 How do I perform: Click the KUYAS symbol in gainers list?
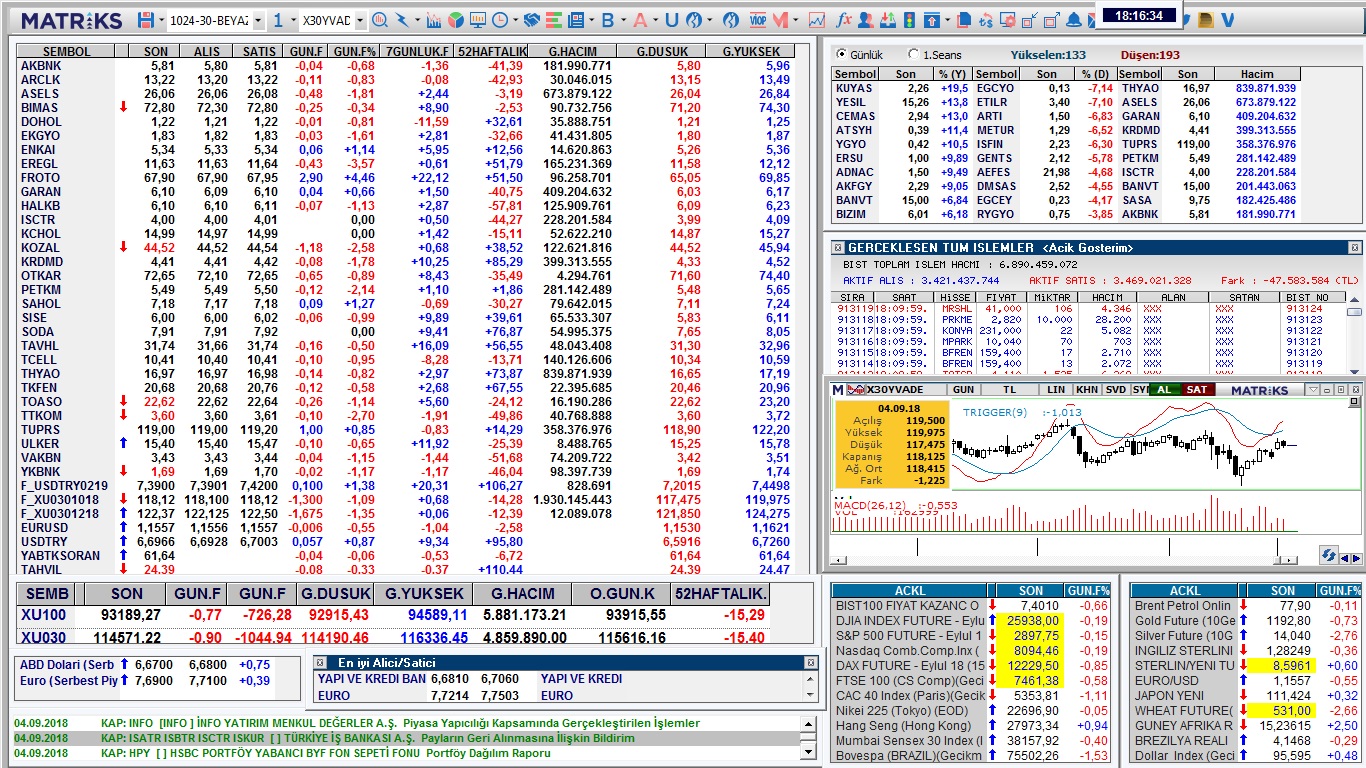(x=854, y=88)
